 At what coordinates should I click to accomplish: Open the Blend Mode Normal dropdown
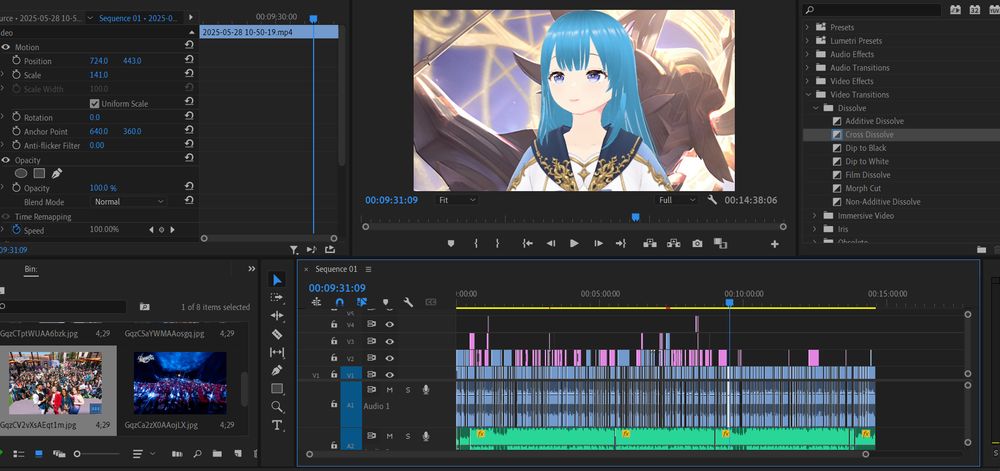pyautogui.click(x=129, y=201)
